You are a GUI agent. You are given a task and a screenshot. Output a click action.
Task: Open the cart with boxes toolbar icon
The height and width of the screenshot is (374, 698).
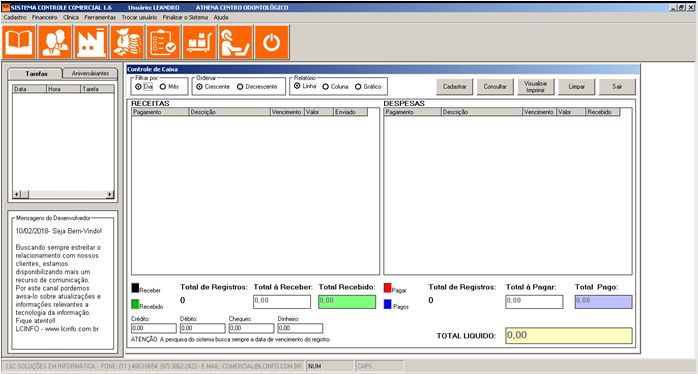point(199,42)
